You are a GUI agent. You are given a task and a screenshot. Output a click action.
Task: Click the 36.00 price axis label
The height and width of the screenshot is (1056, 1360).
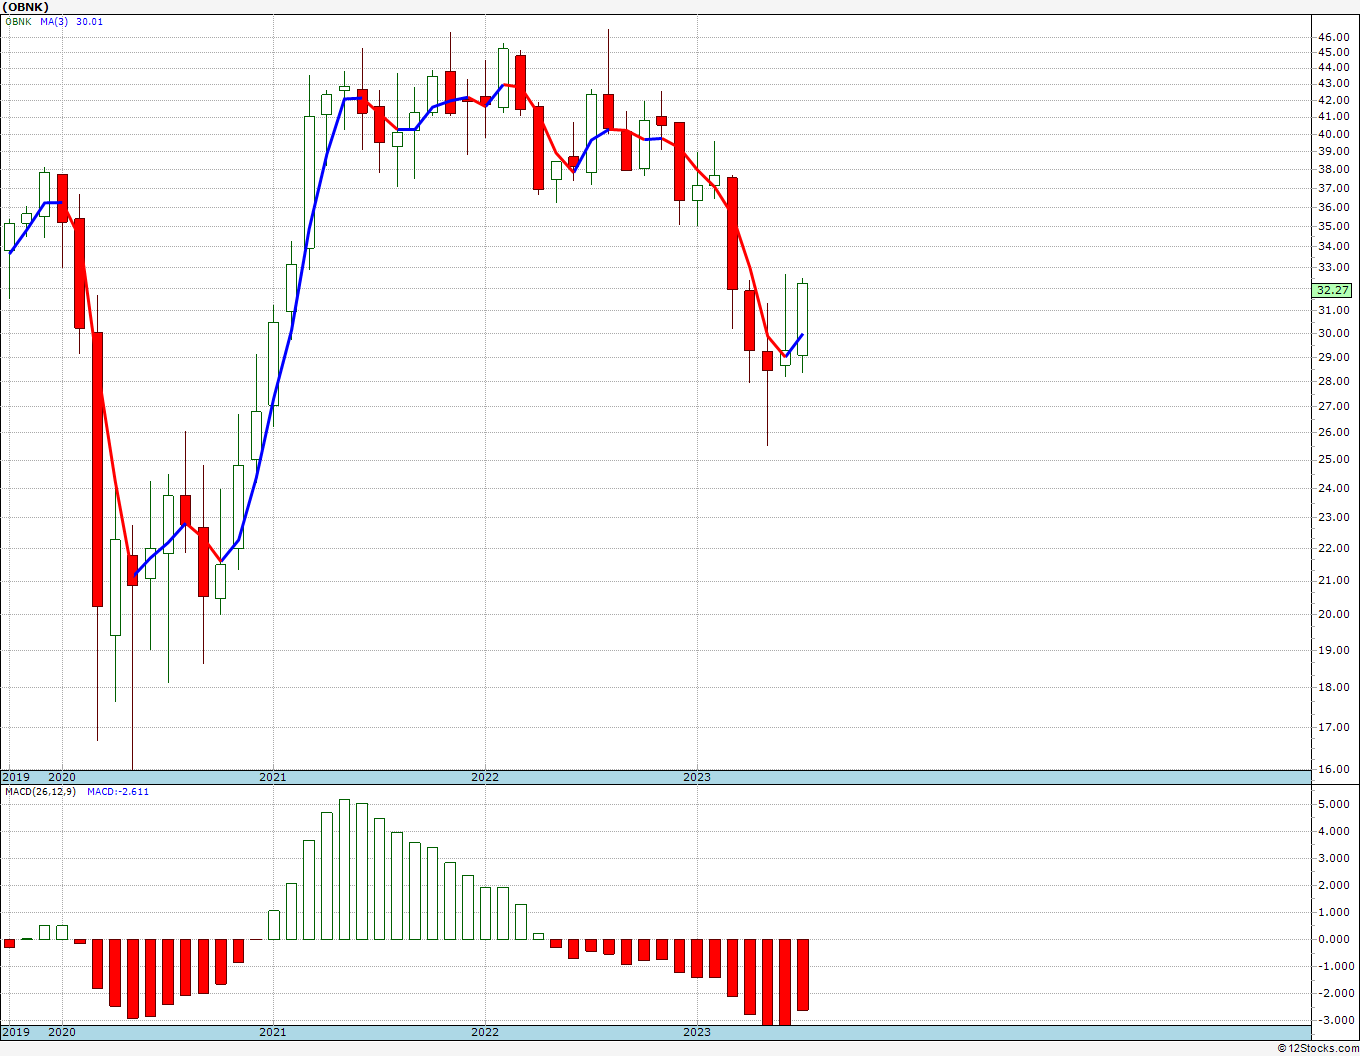pyautogui.click(x=1333, y=207)
